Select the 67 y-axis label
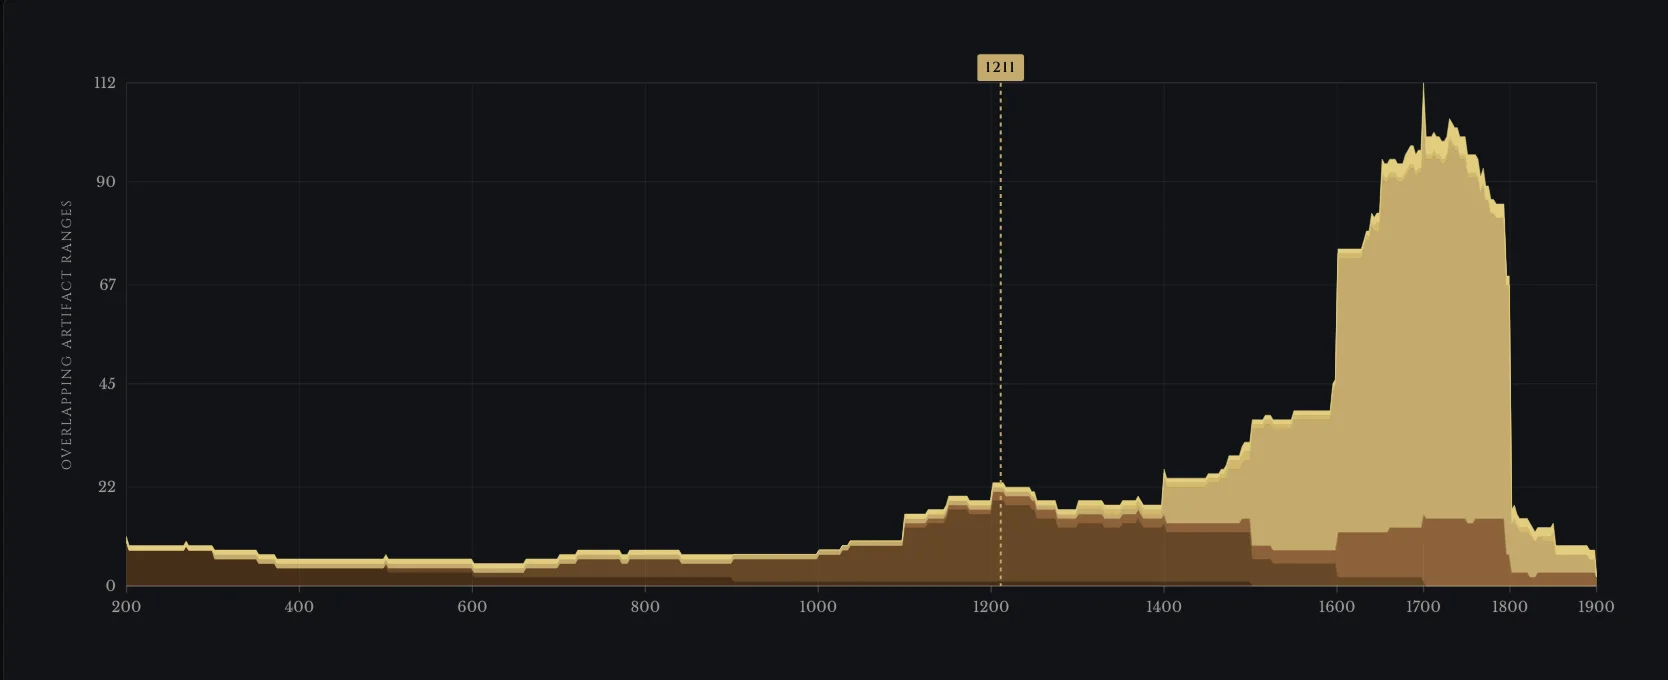1668x680 pixels. 106,285
